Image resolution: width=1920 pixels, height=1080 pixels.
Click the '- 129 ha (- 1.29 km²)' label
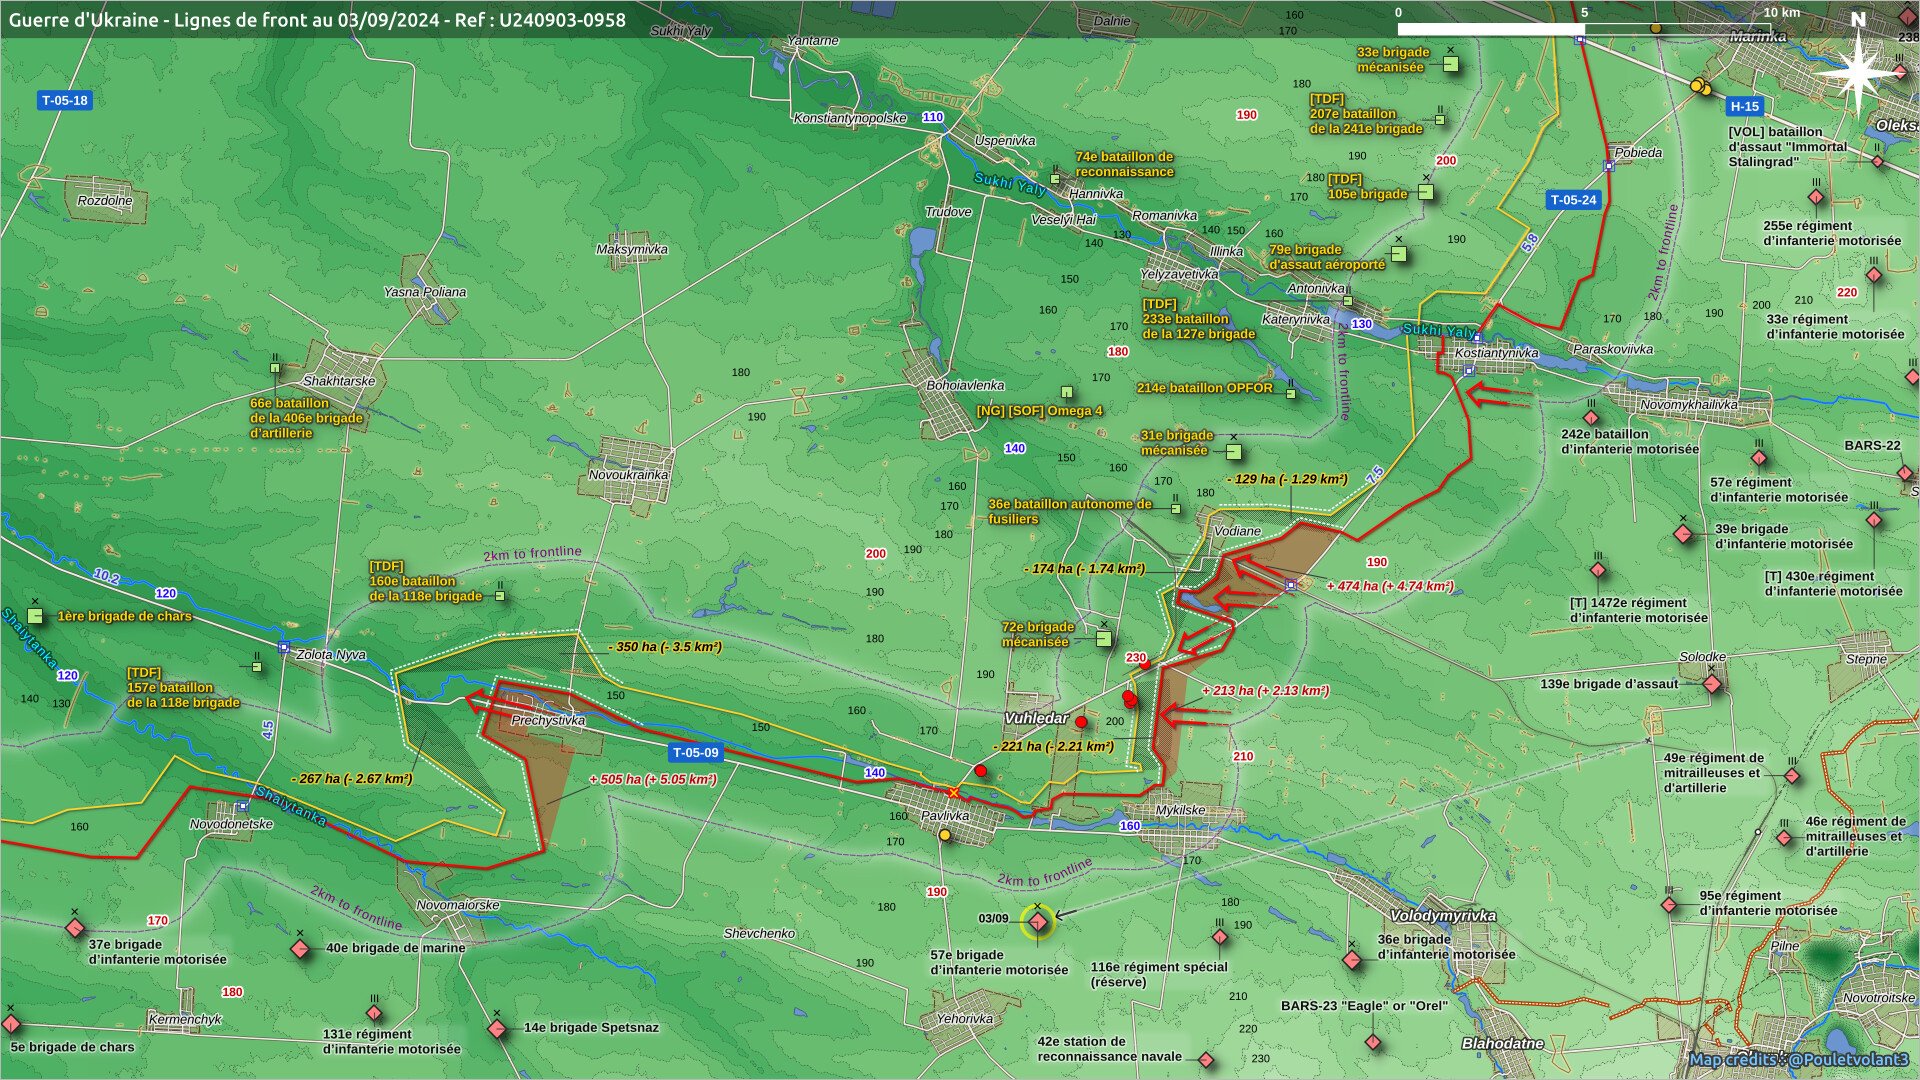(x=1287, y=479)
